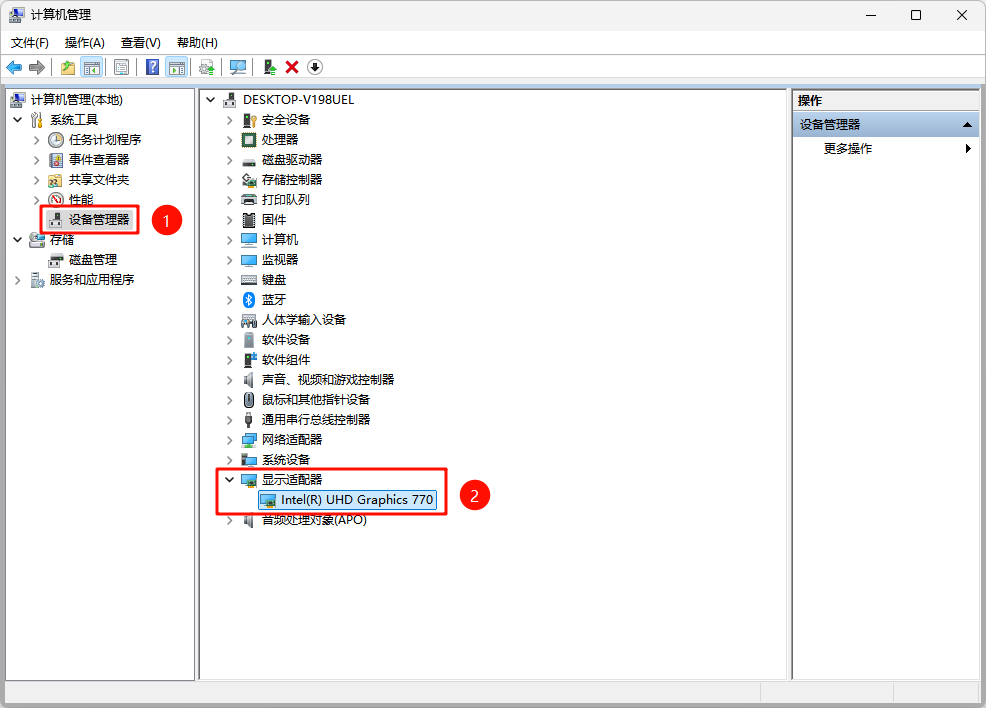
Task: Click the performance gauge icon beside 性能
Action: pos(56,200)
